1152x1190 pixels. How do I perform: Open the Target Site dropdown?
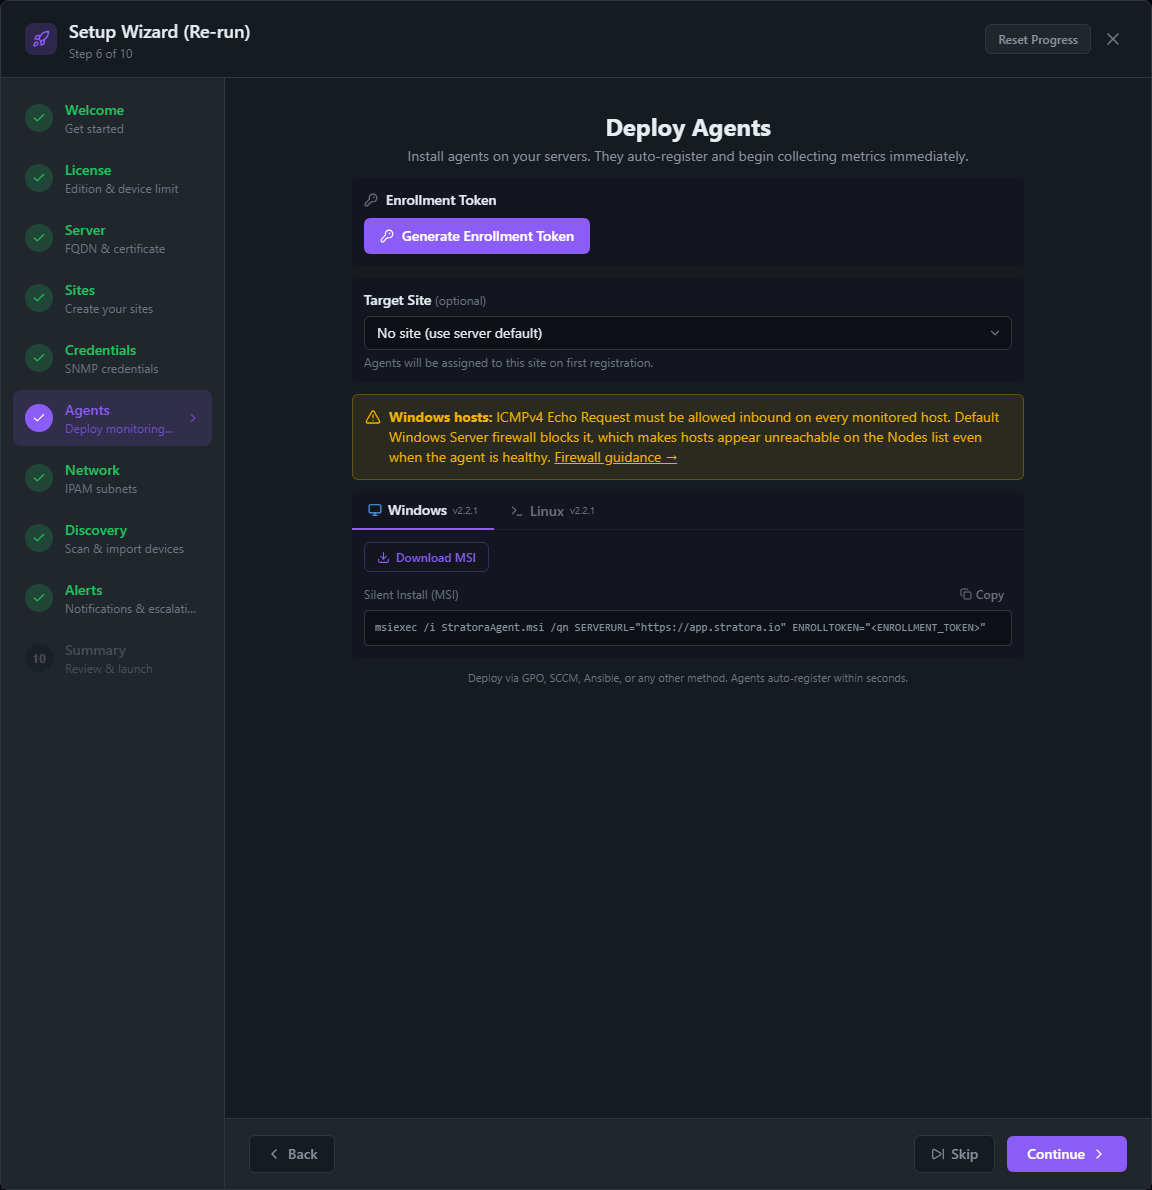688,333
